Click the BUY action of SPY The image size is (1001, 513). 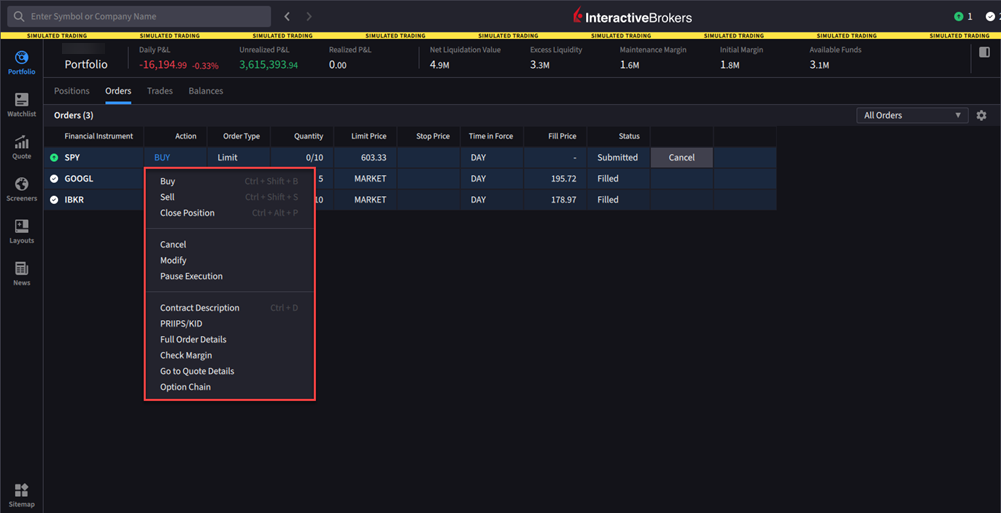click(x=162, y=158)
